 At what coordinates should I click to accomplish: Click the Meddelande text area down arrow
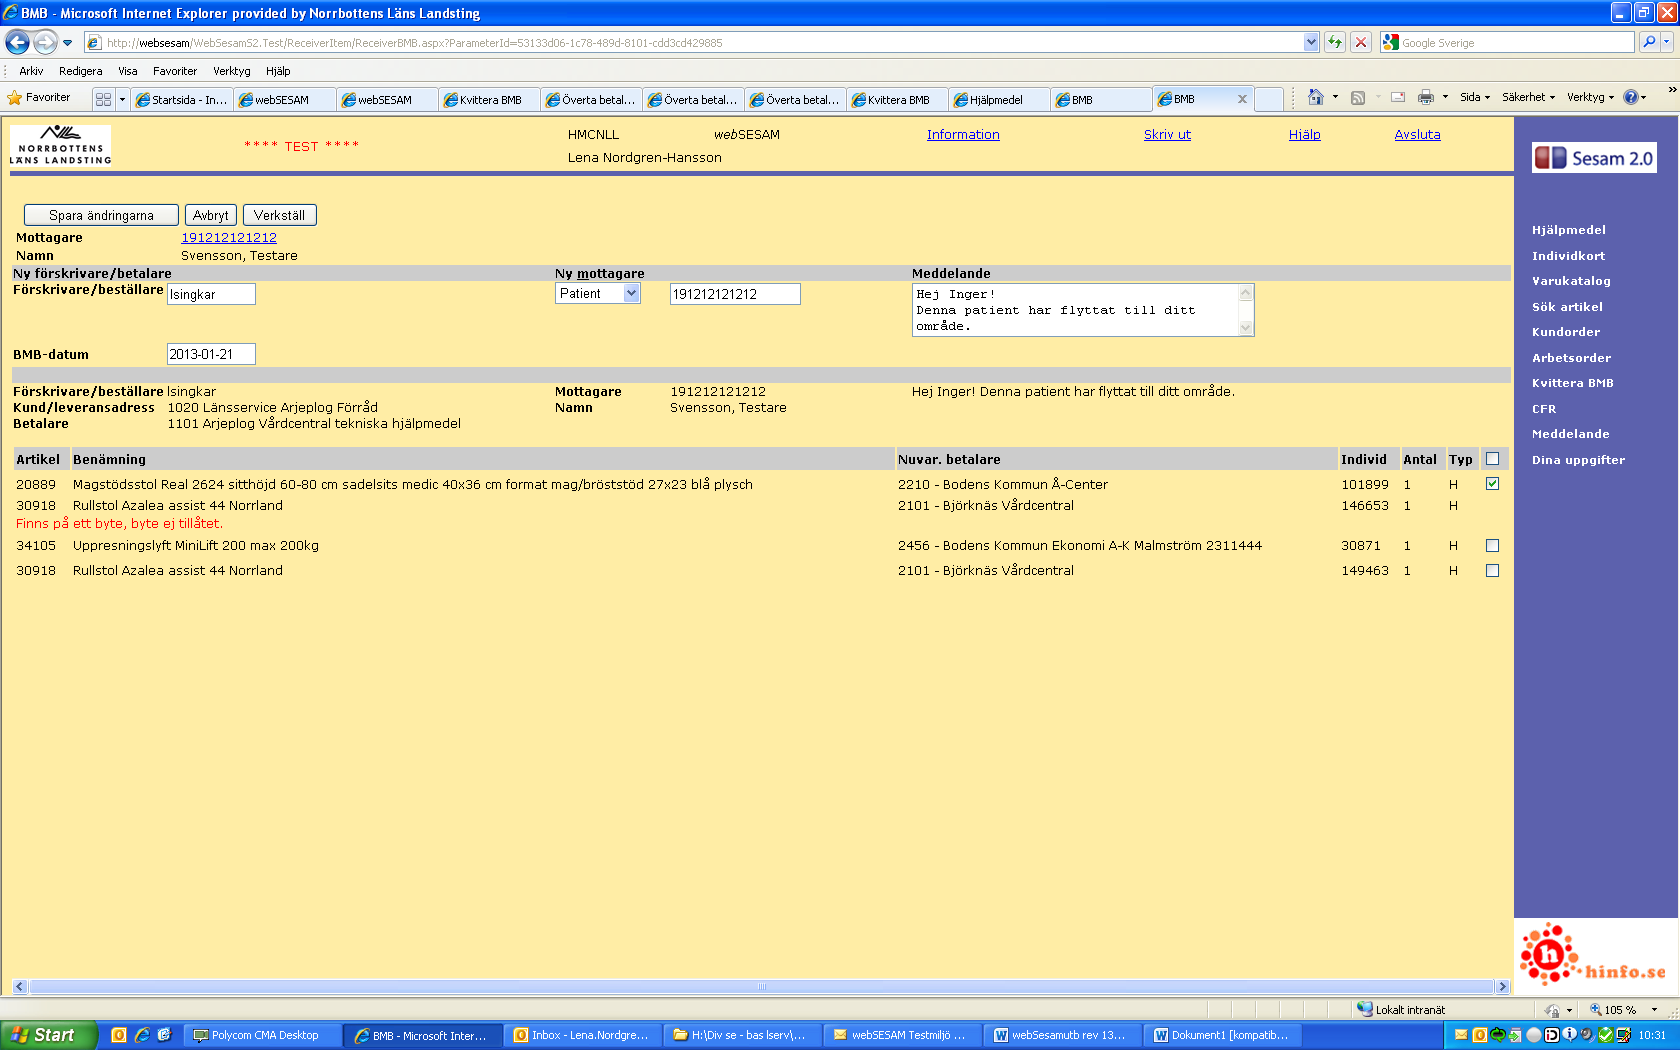pos(1245,328)
